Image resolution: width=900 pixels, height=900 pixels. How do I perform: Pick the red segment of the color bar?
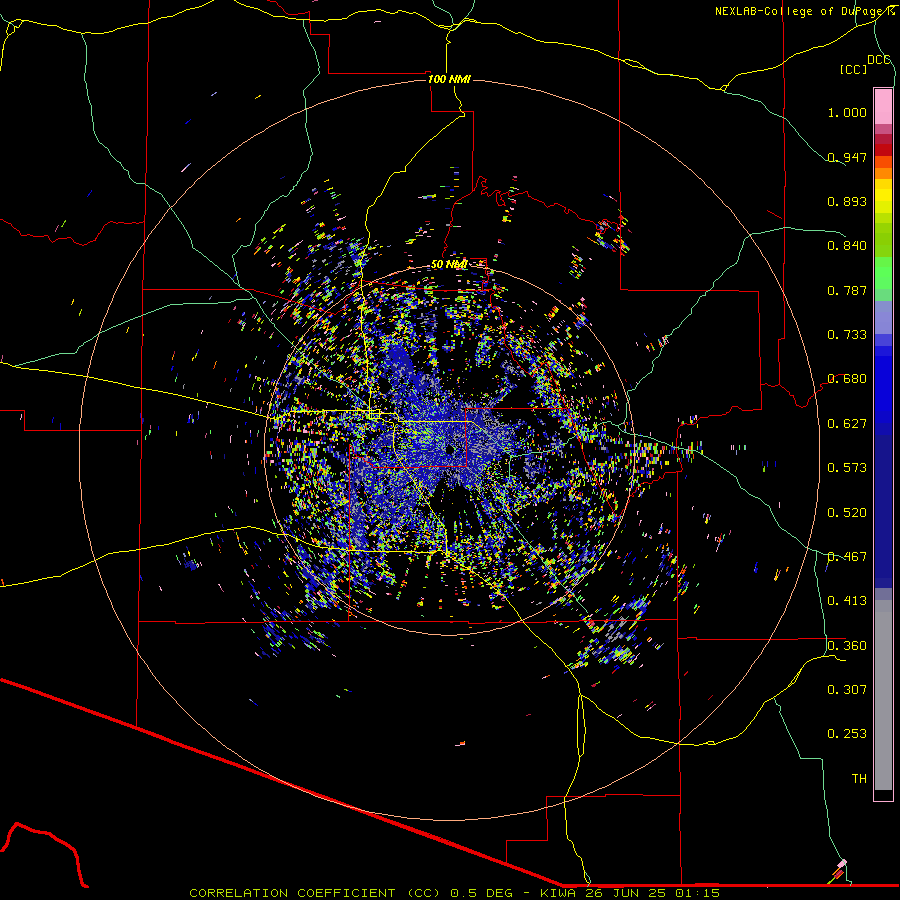click(x=883, y=150)
